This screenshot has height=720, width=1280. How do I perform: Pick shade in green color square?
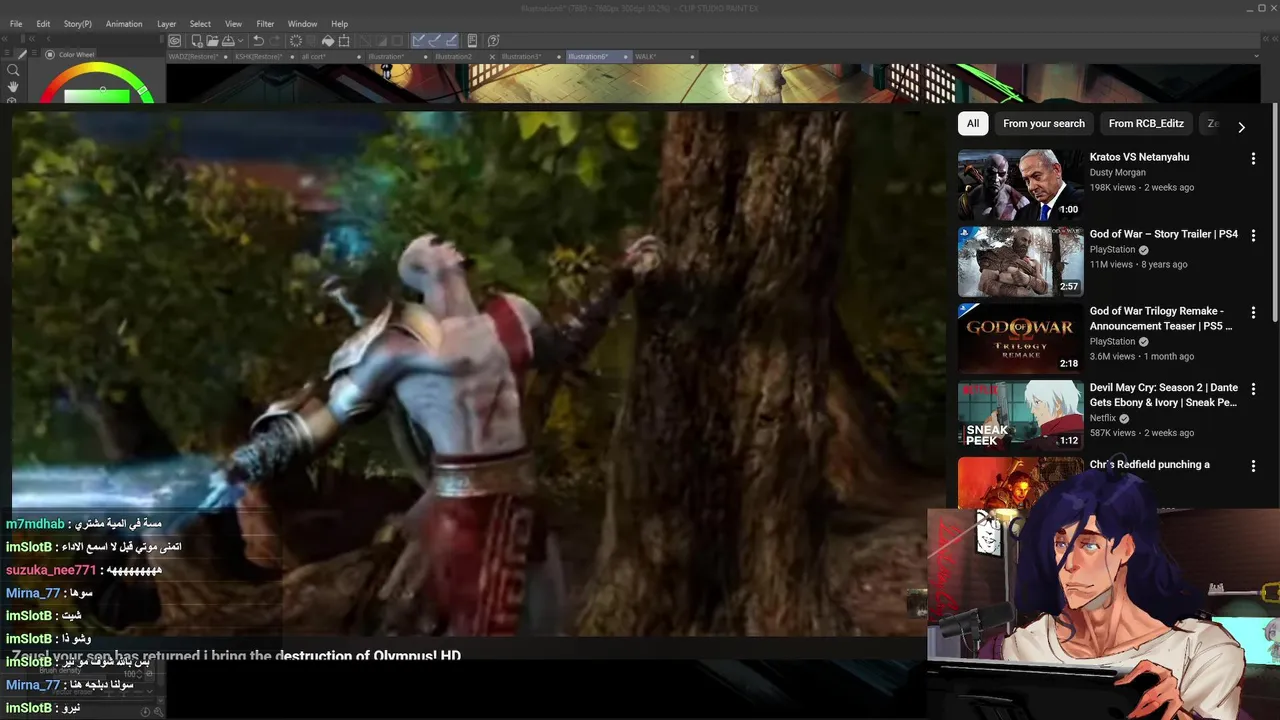tap(97, 96)
